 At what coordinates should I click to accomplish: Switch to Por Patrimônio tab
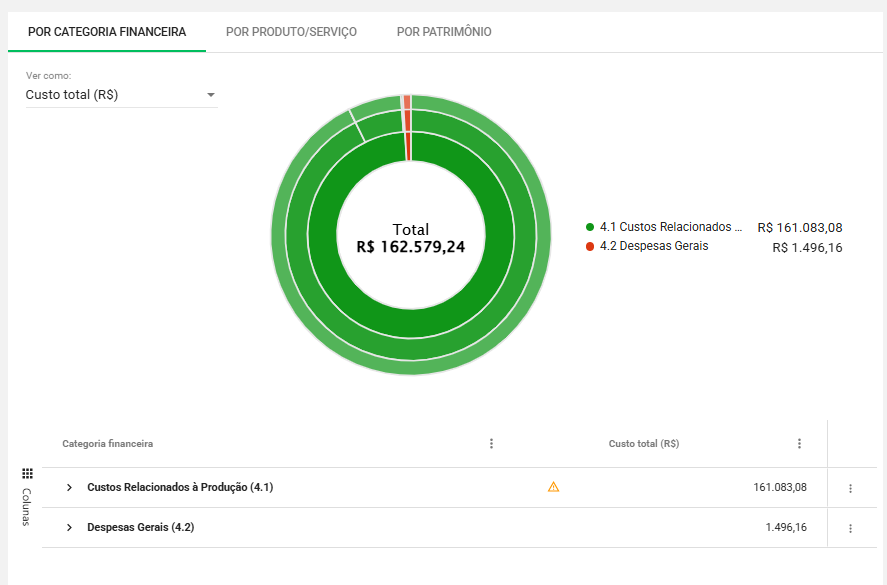[444, 32]
